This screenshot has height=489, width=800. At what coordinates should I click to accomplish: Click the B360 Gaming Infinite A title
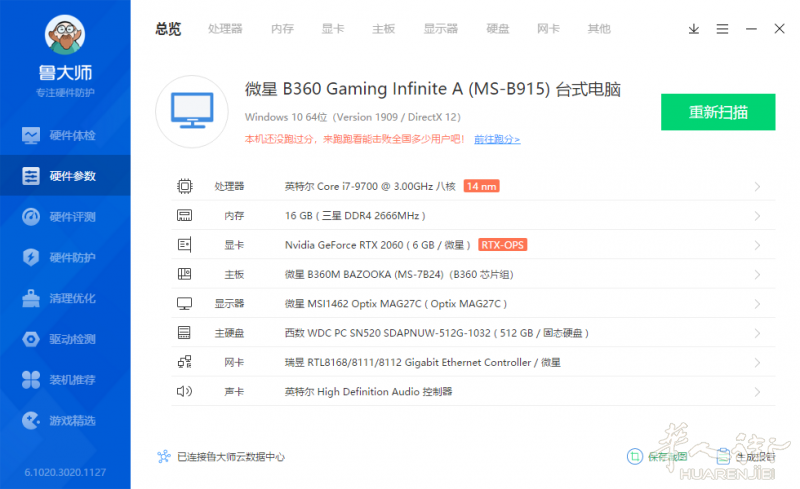[433, 89]
